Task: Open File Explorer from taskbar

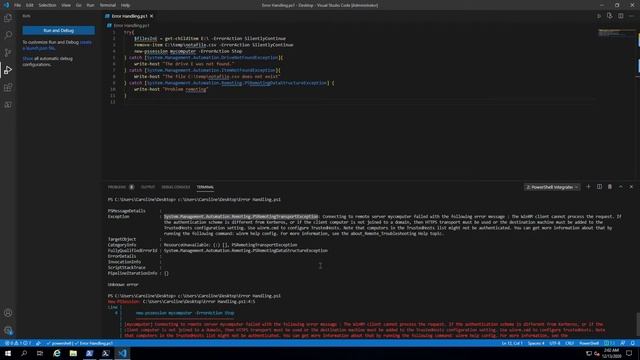Action: 73,353
